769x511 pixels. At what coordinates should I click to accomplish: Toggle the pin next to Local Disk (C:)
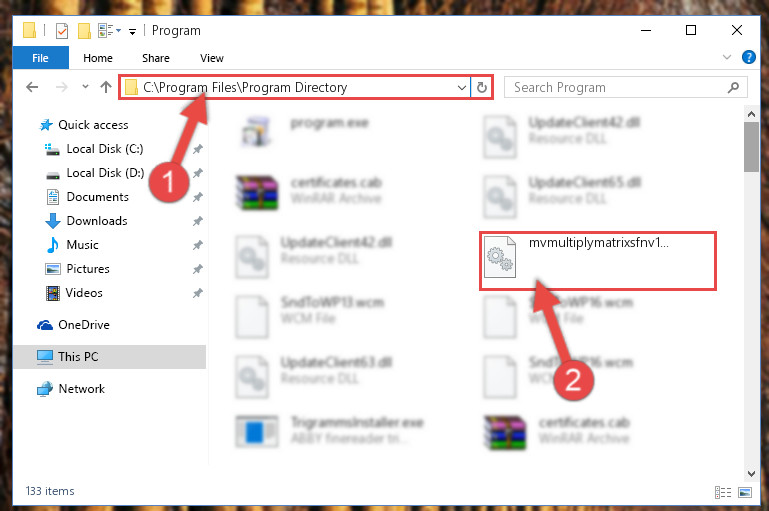pos(198,149)
